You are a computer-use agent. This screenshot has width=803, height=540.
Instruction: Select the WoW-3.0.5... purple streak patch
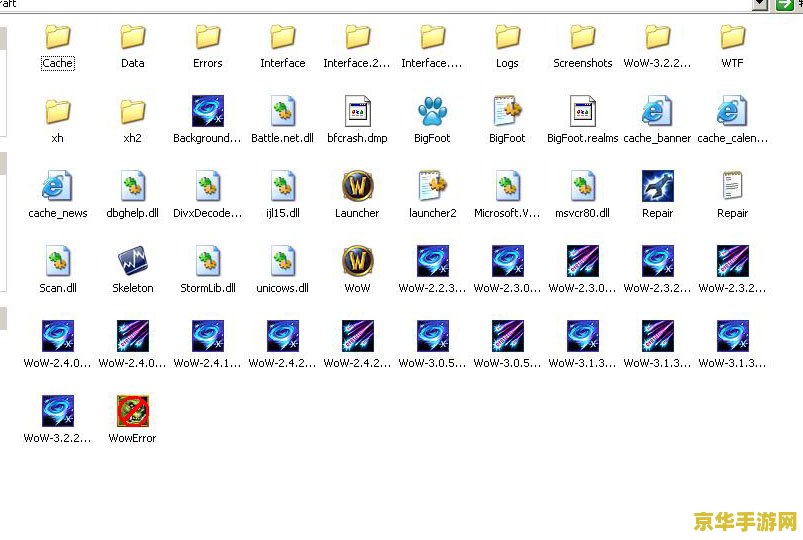tap(508, 336)
